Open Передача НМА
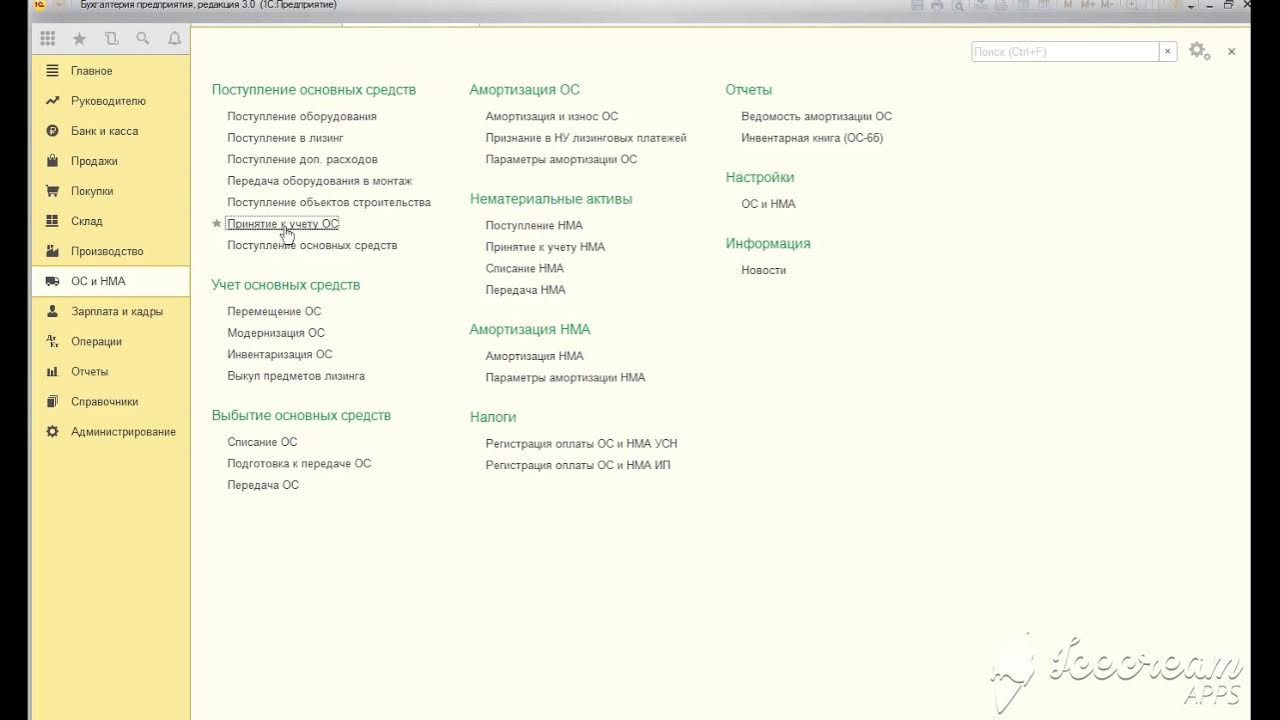Image resolution: width=1280 pixels, height=720 pixels. click(x=526, y=290)
